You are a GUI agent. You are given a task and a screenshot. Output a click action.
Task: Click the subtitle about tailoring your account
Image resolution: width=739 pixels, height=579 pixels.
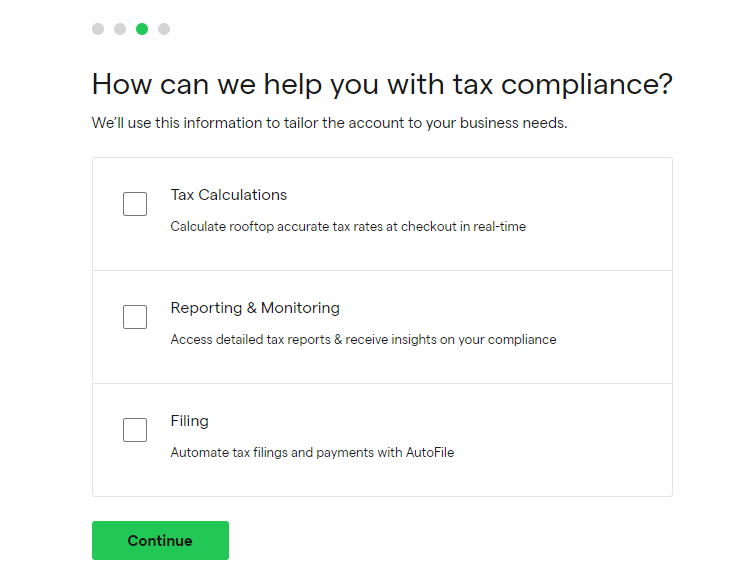coord(330,124)
